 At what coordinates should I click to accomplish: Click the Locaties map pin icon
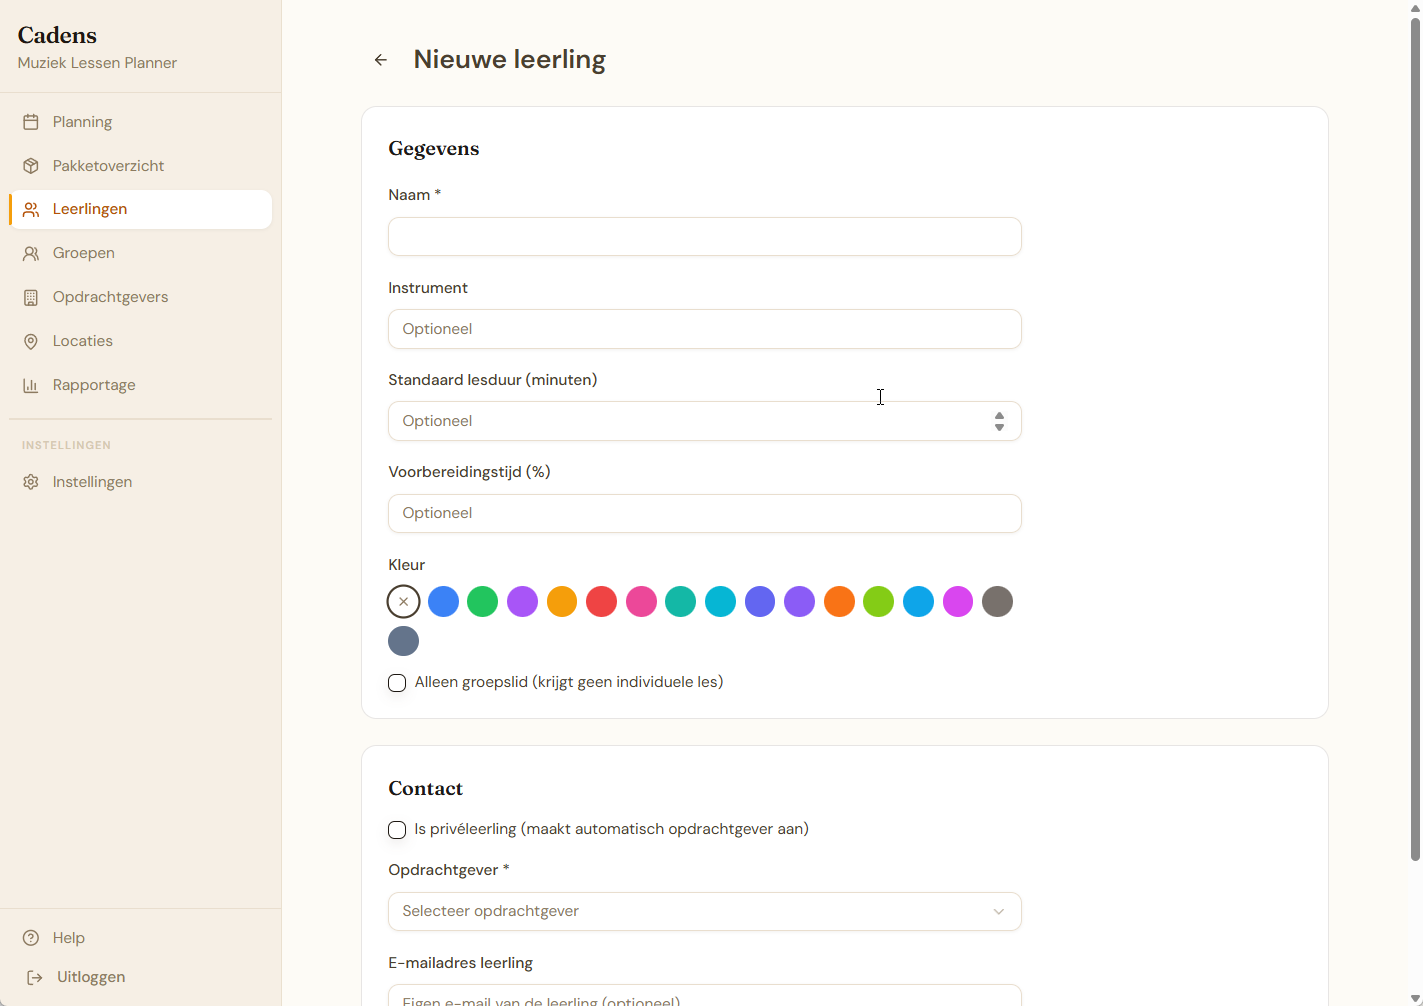31,340
